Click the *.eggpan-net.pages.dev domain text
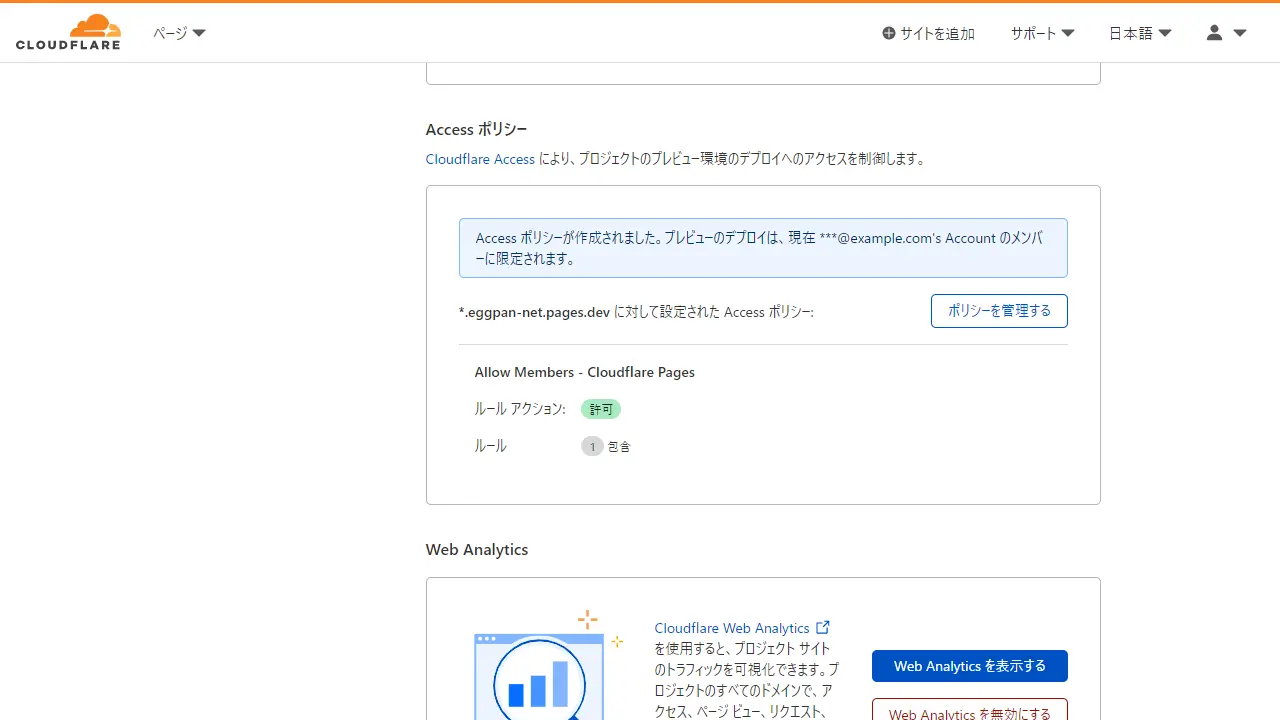 (534, 312)
